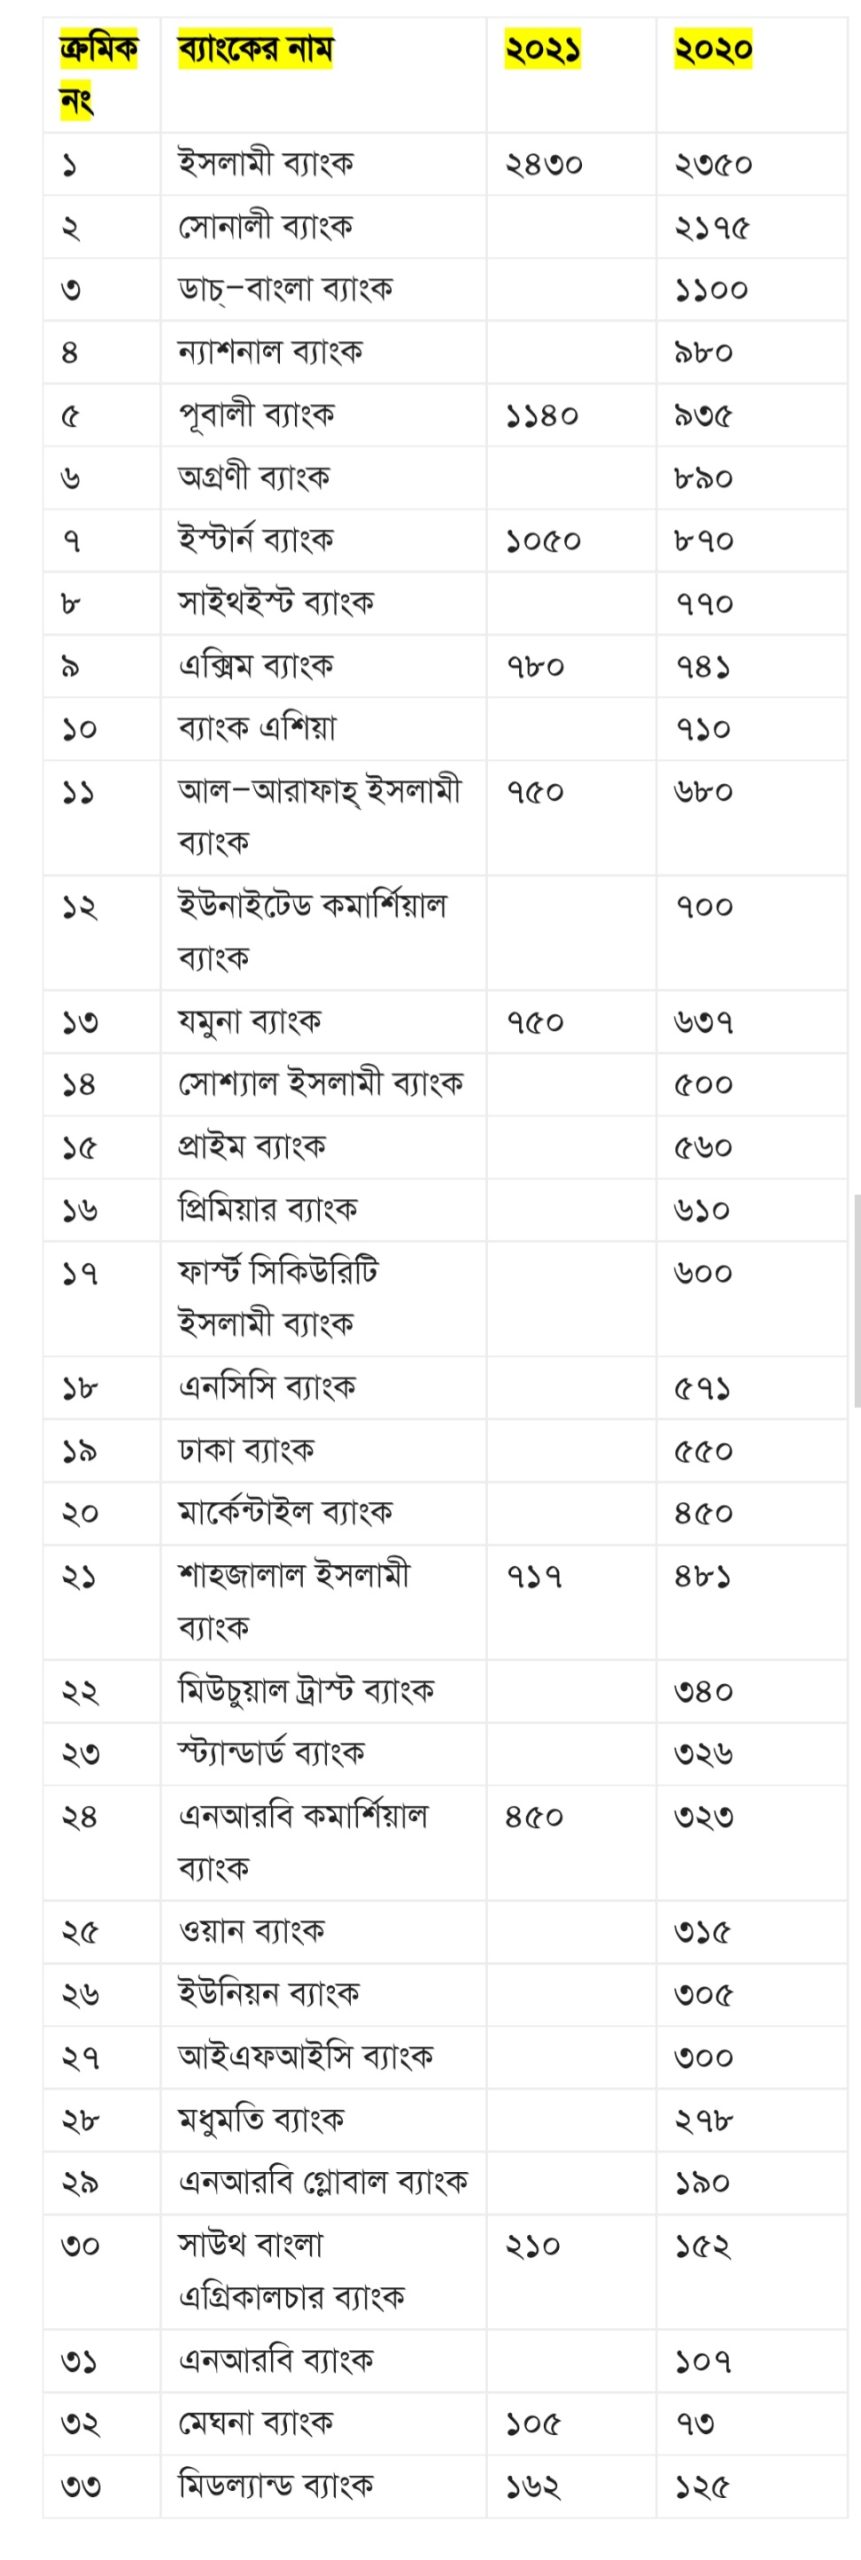Click the ২০২১ column header
Image resolution: width=861 pixels, height=2560 pixels.
[x=542, y=48]
